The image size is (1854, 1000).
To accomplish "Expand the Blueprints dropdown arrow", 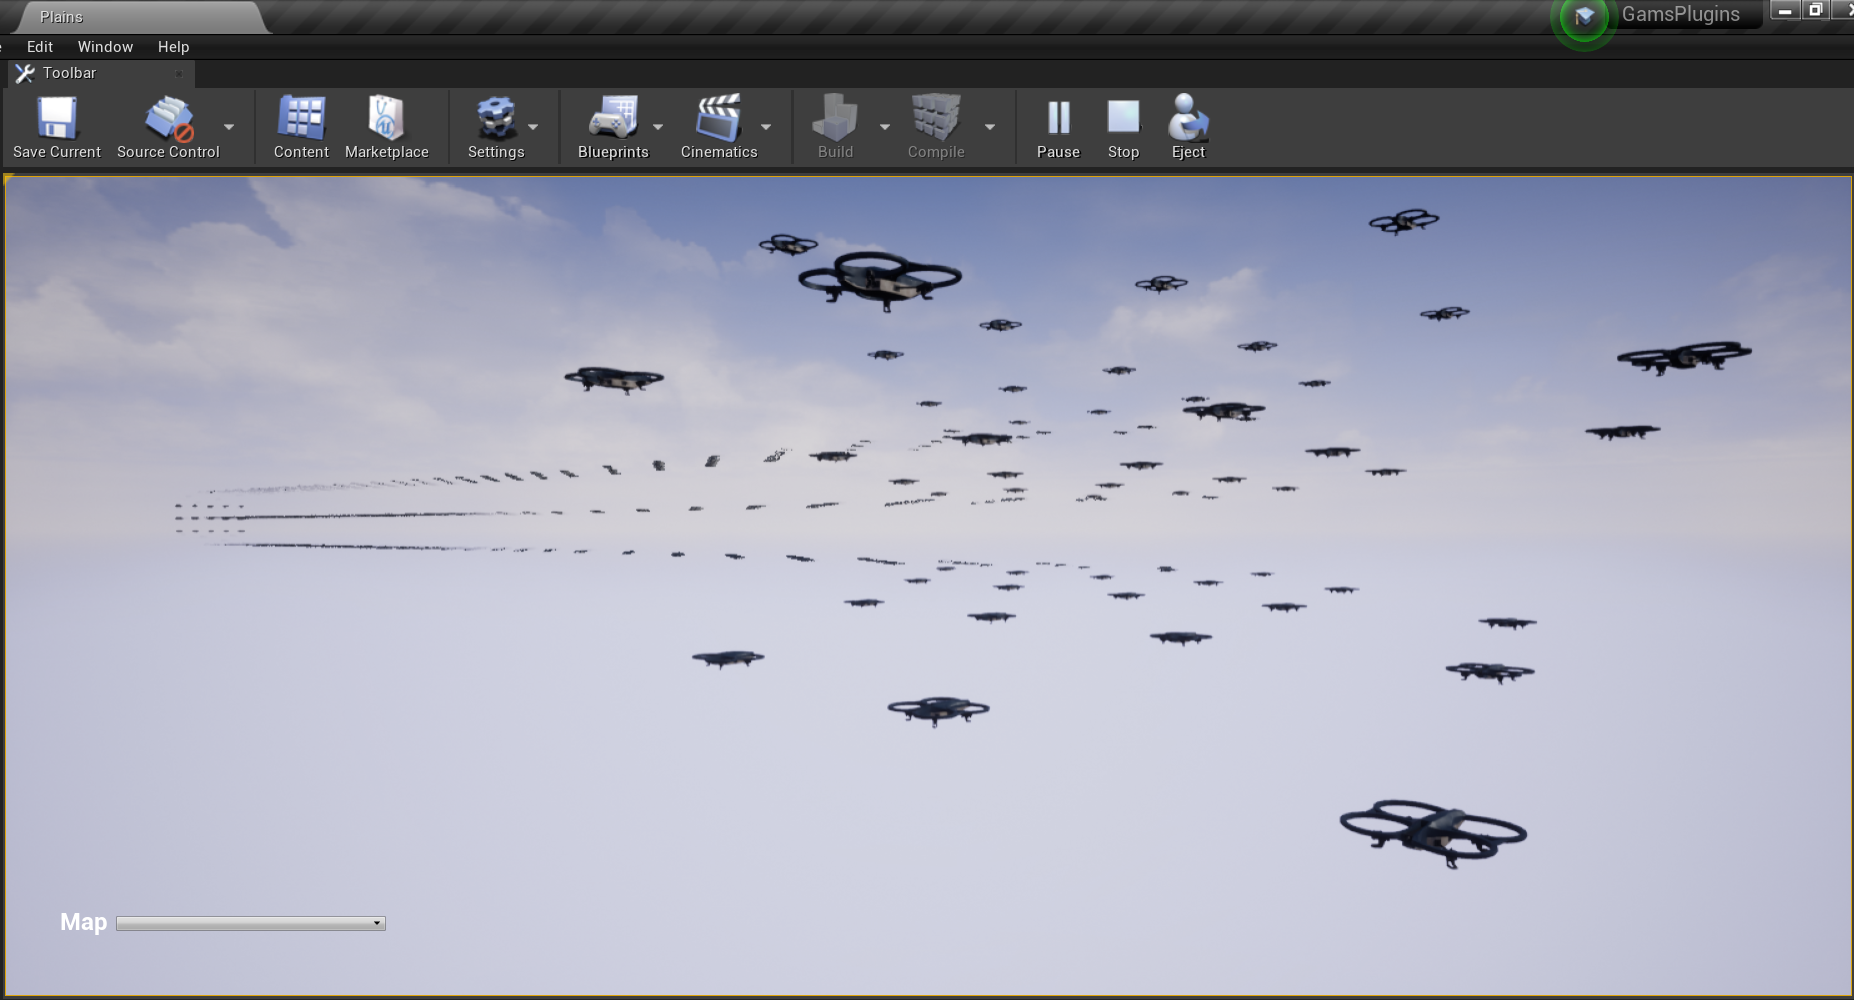I will point(658,128).
